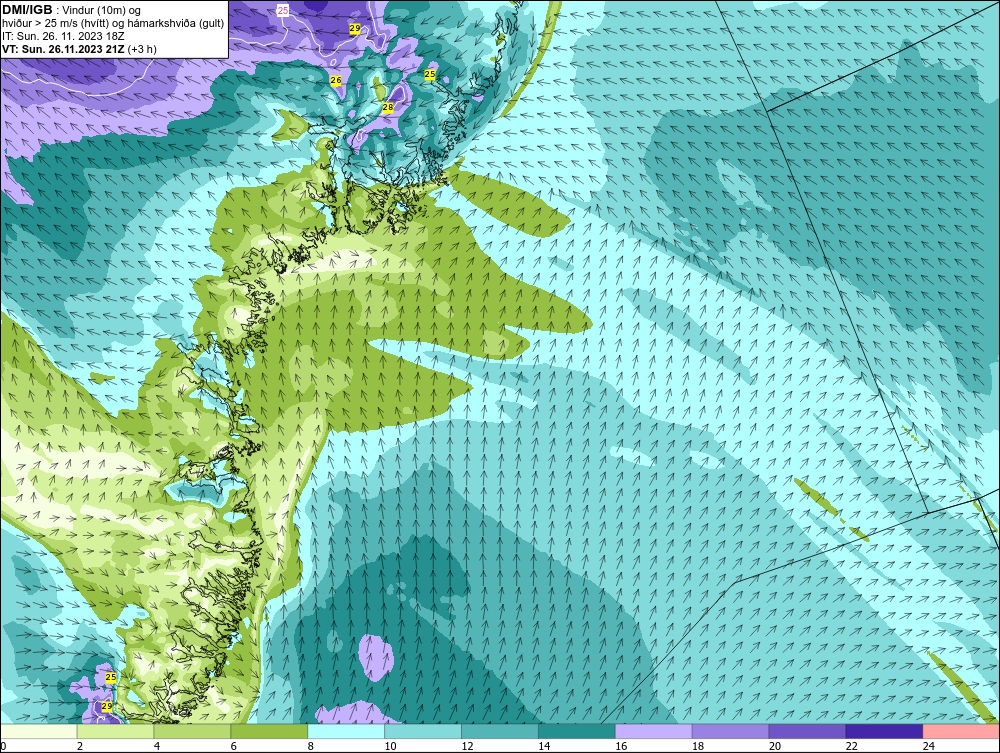Viewport: 1000px width, 753px height.
Task: Click the purple 18–20 m/s legend swatch
Action: click(730, 731)
